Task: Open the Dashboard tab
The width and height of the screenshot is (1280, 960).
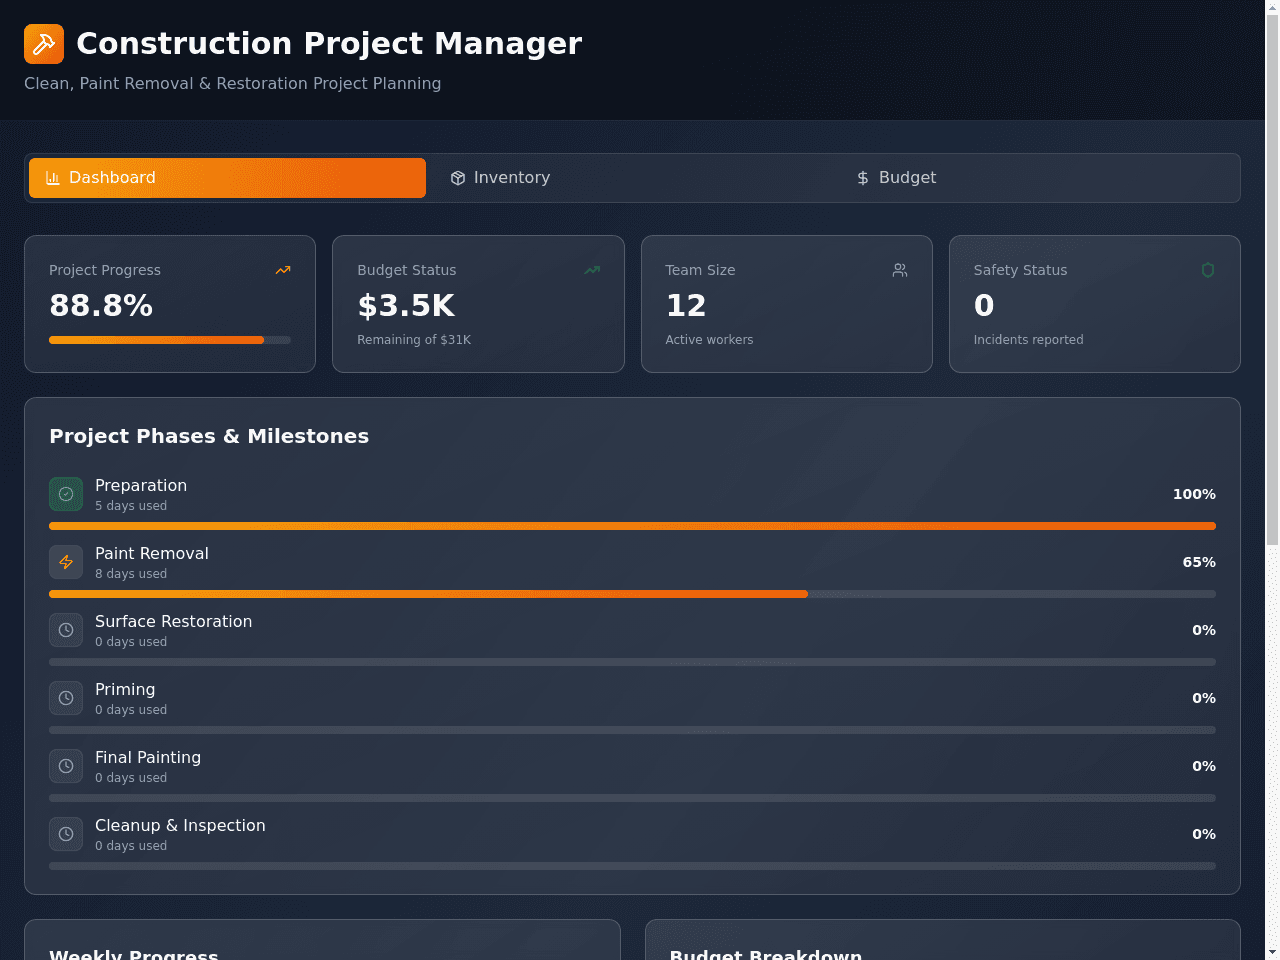Action: pos(227,178)
